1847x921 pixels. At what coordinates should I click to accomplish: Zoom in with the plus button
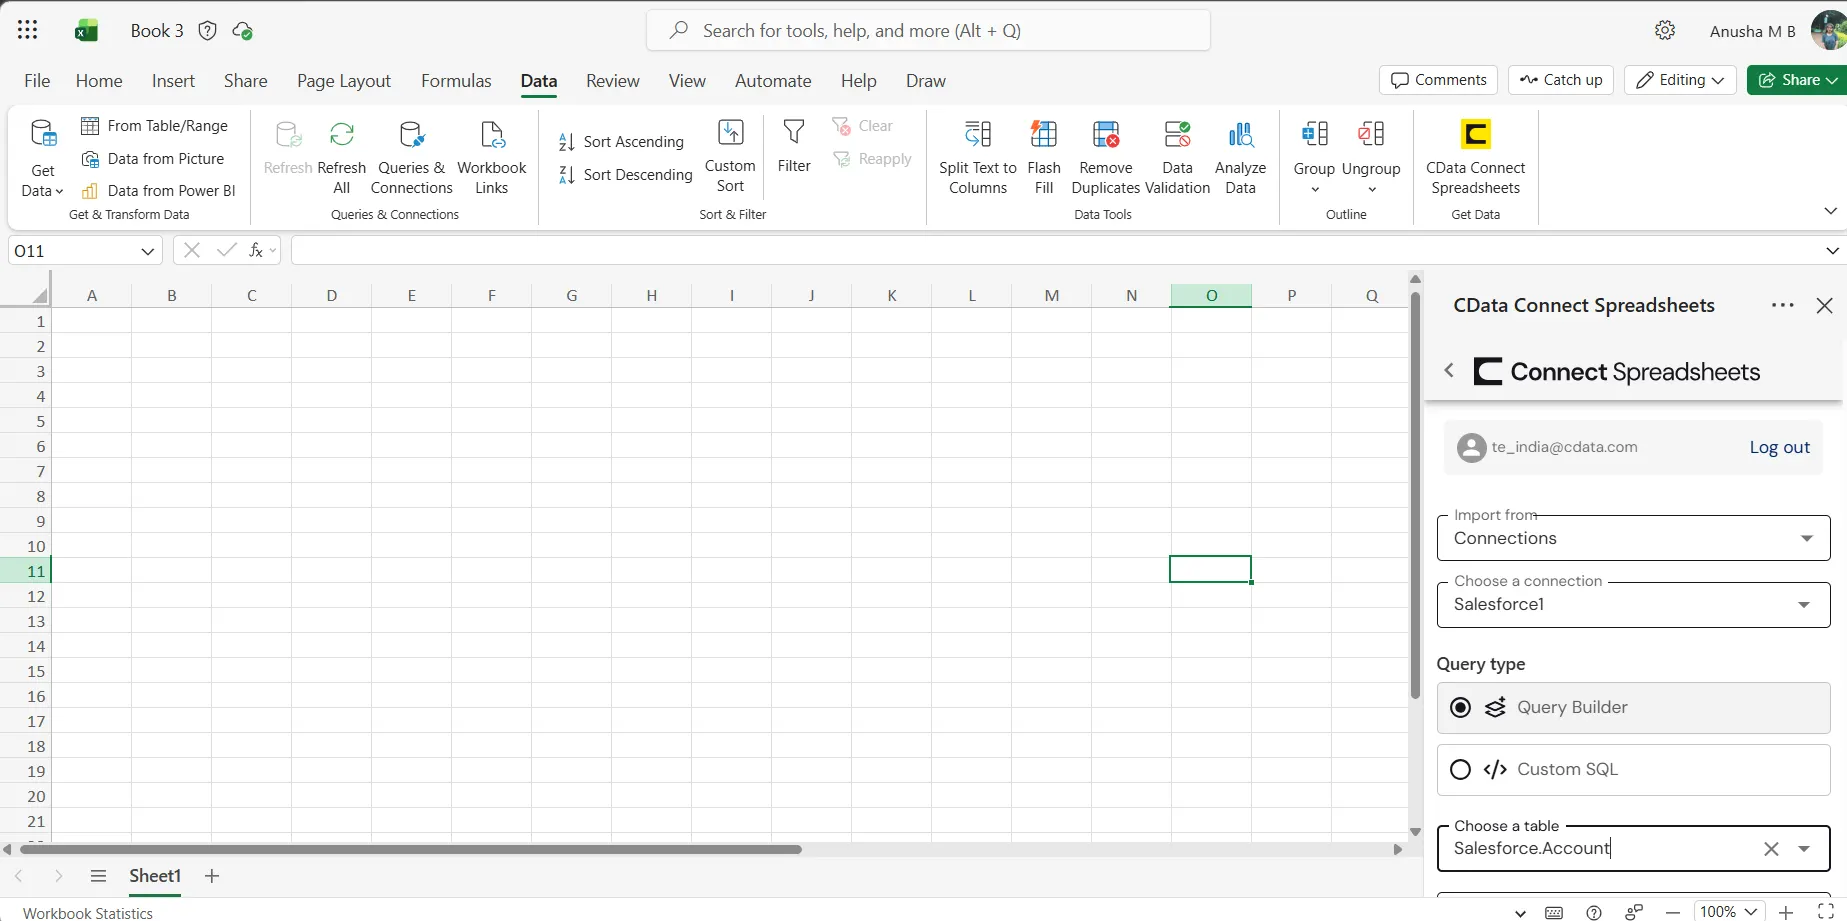coord(1786,912)
